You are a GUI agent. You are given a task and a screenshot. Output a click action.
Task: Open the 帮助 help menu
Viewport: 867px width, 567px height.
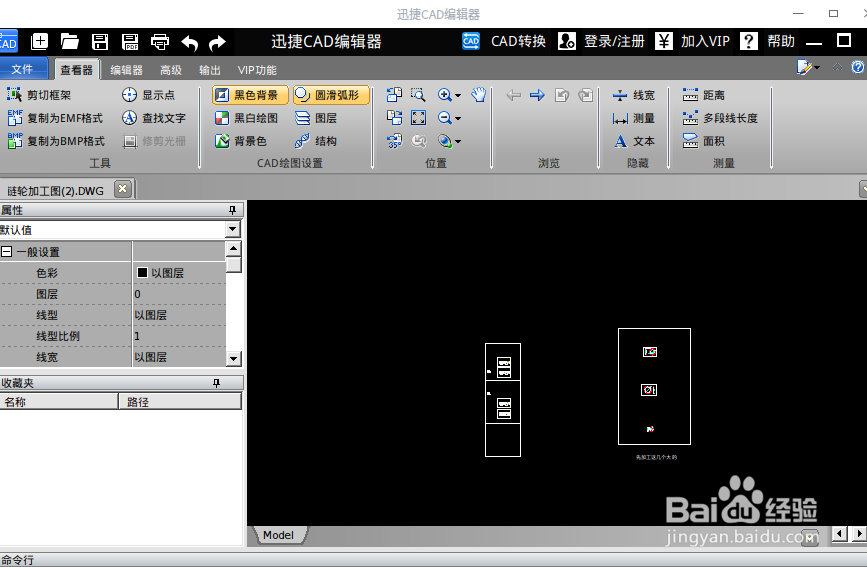tap(767, 41)
